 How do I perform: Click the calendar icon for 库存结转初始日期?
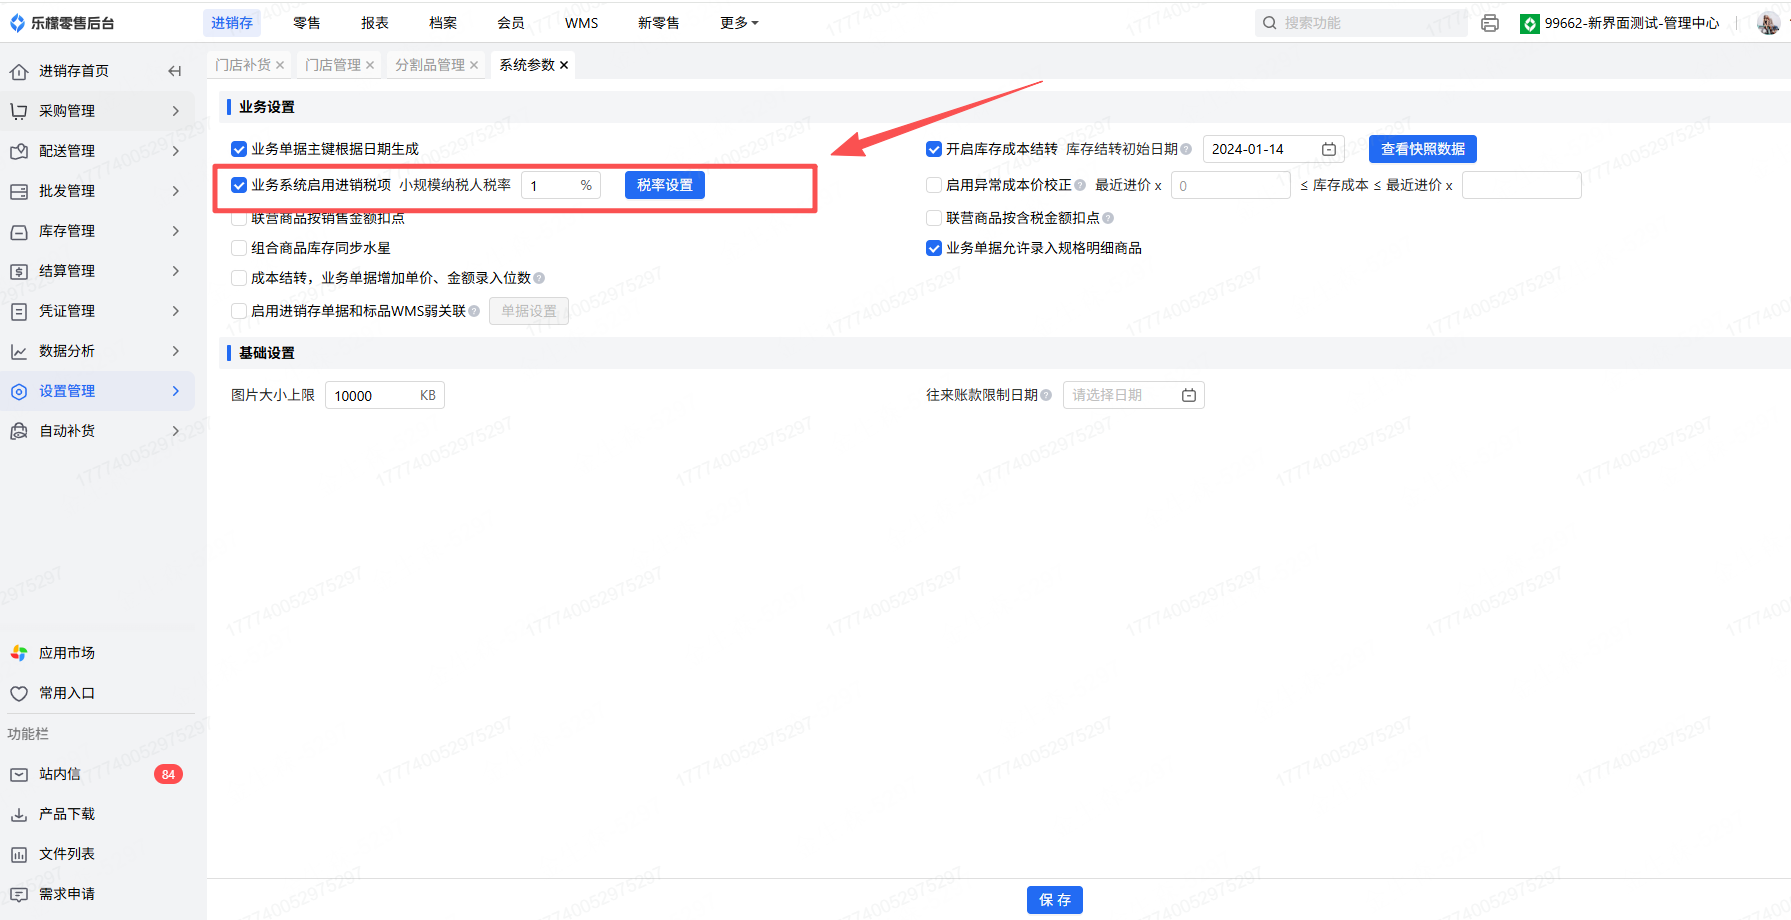point(1329,149)
